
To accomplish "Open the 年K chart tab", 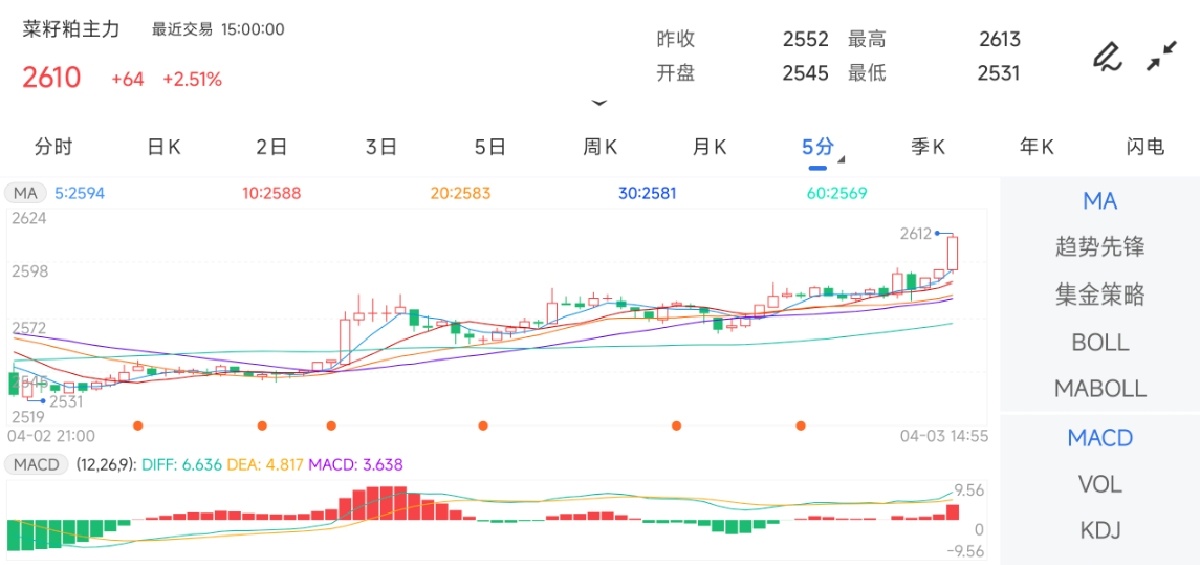I will click(x=1037, y=147).
